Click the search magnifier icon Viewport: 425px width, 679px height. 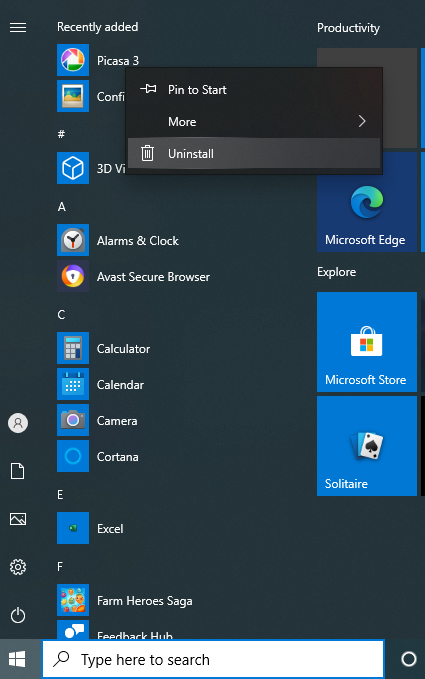pos(62,659)
